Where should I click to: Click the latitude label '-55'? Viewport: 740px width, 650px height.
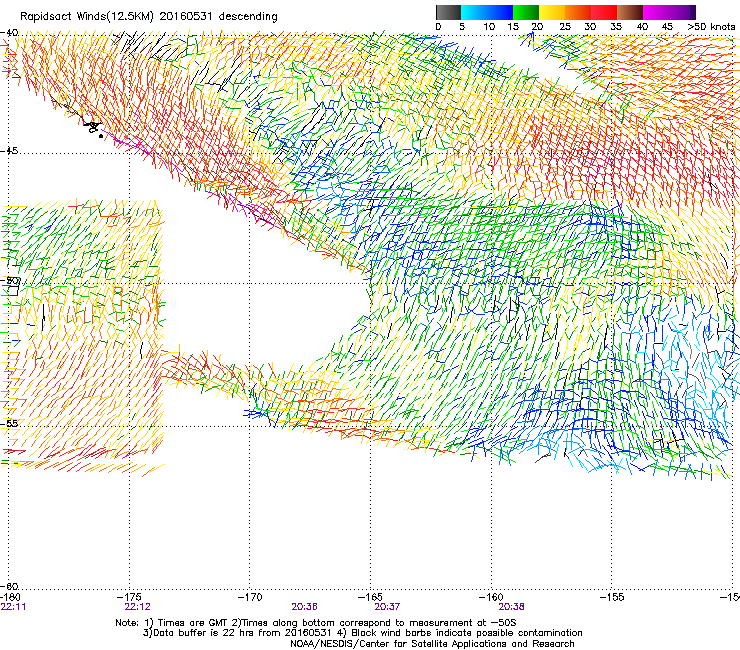pos(9,423)
